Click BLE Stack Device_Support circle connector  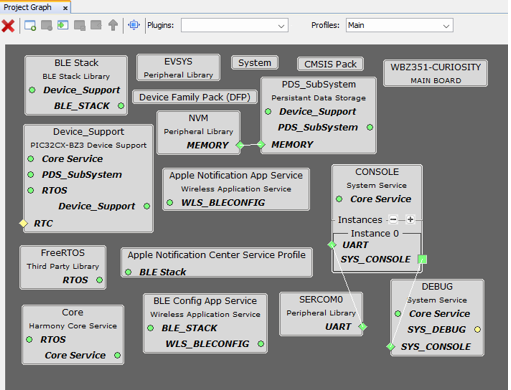[32, 90]
